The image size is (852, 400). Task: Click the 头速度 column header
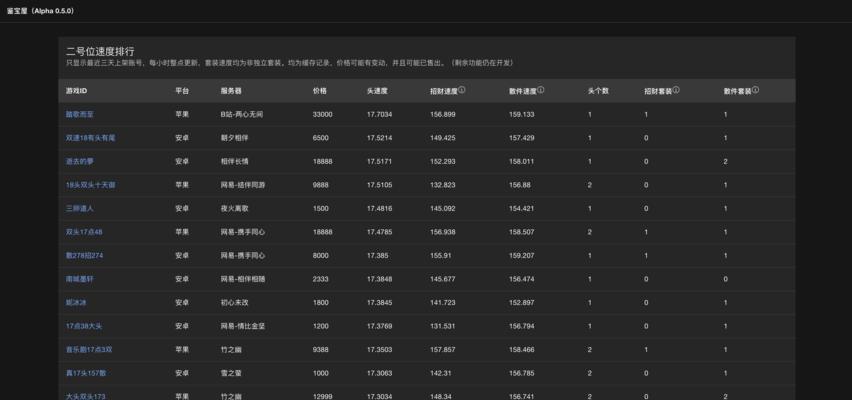coord(377,91)
